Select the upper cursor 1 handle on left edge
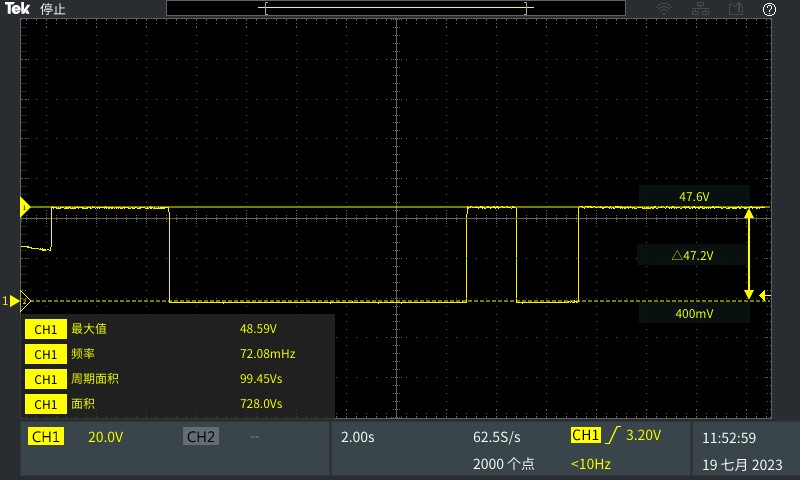The height and width of the screenshot is (480, 800). pos(25,207)
